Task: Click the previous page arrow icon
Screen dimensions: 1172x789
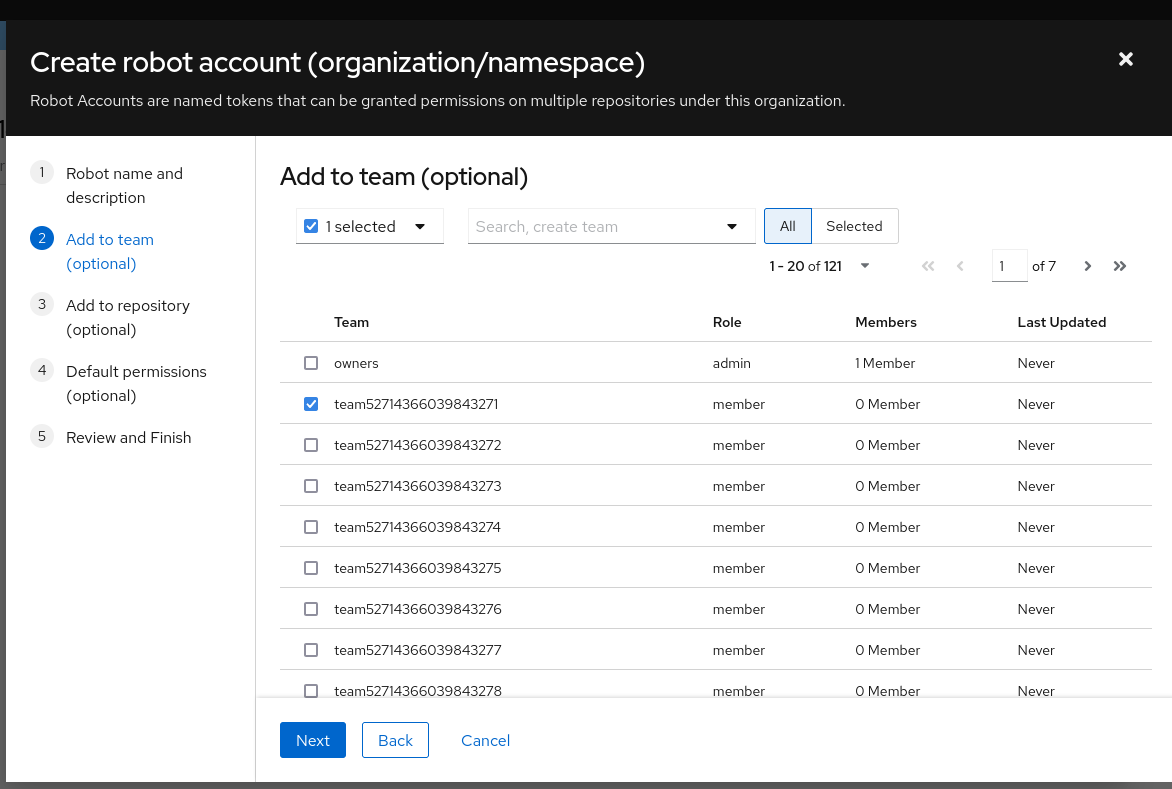Action: click(x=960, y=266)
